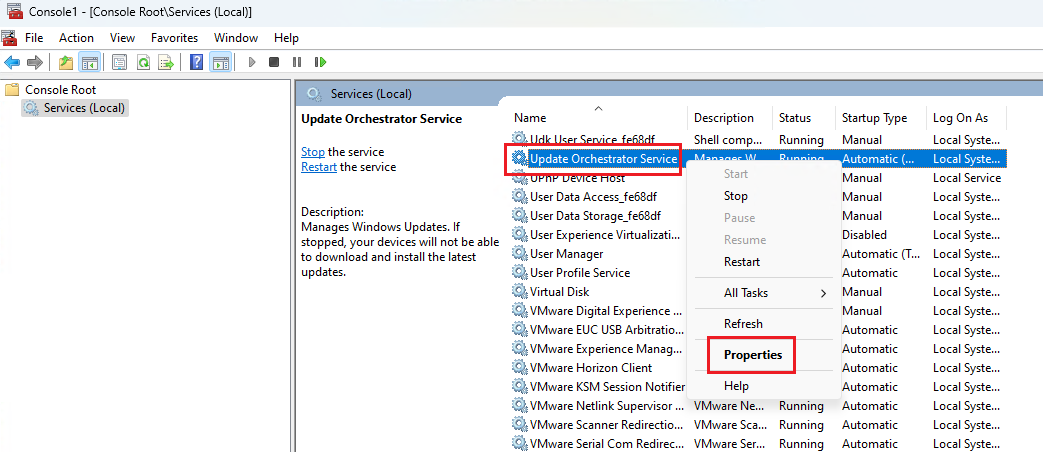This screenshot has height=452, width=1043.
Task: Click the Restart Service toolbar icon
Action: click(321, 62)
